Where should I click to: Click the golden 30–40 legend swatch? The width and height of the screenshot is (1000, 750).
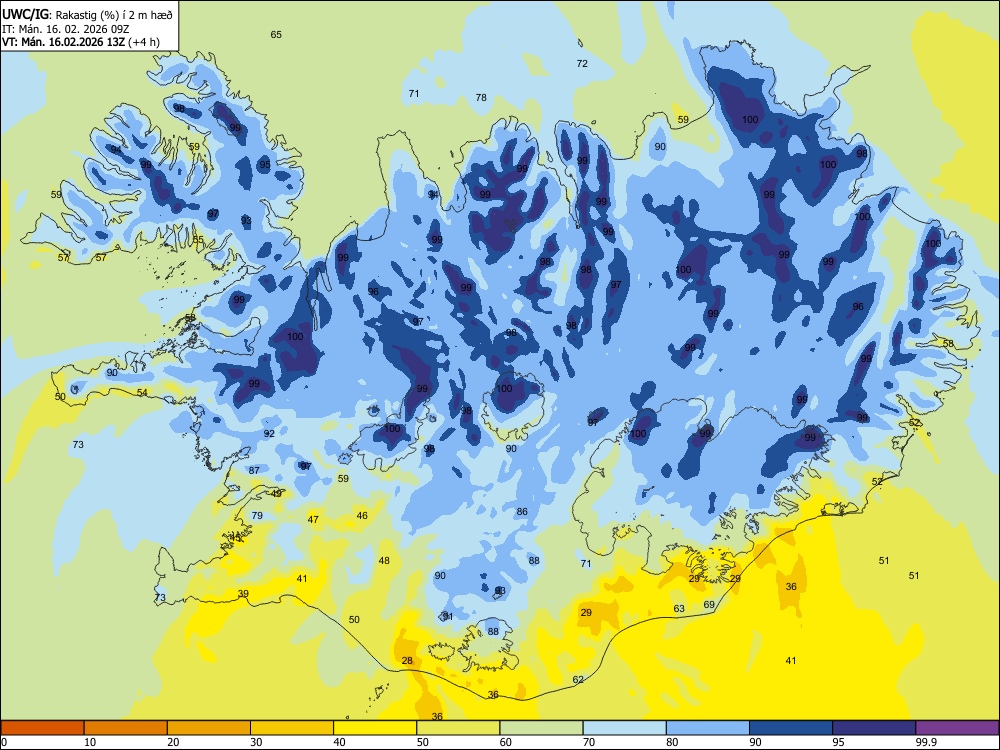292,728
